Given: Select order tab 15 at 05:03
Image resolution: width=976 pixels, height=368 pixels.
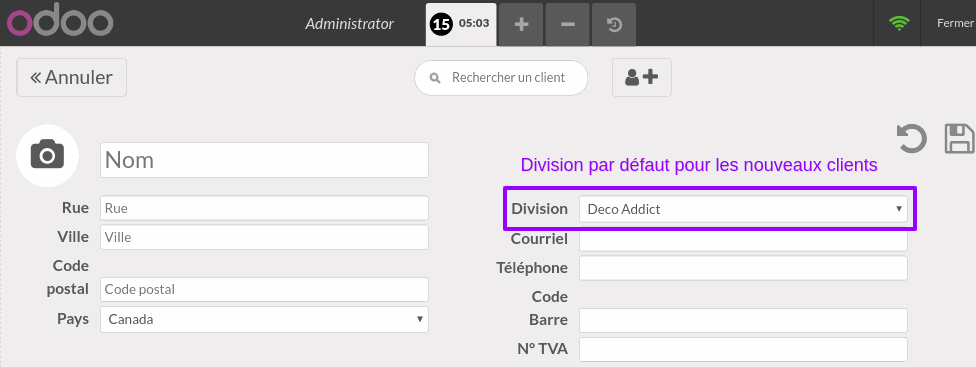Looking at the screenshot, I should [461, 24].
